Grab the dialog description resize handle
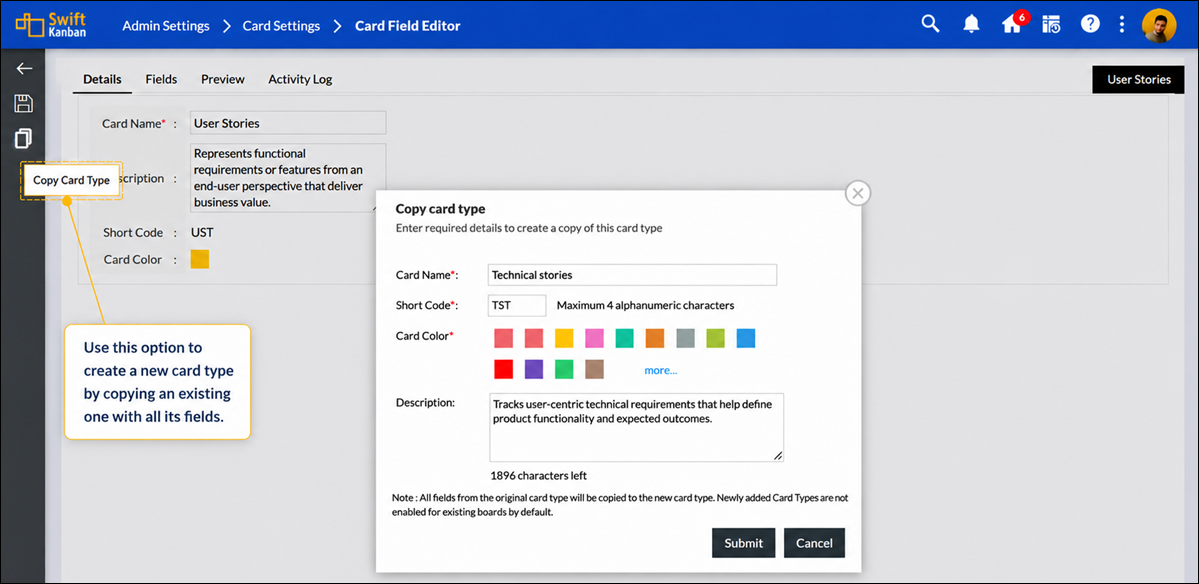This screenshot has height=584, width=1199. [778, 456]
